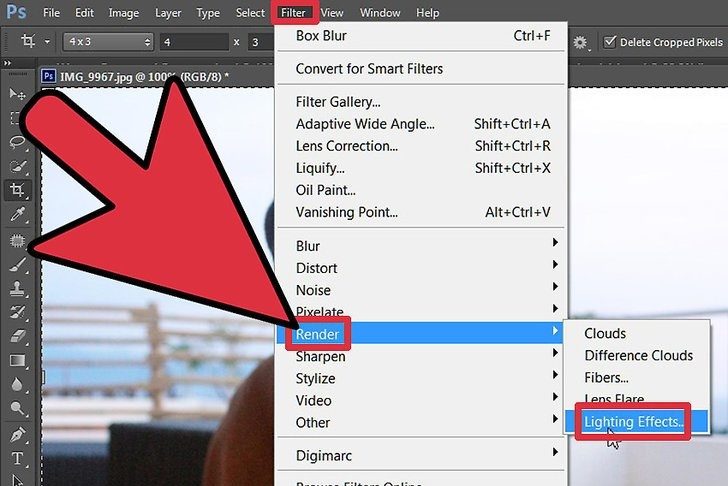Select the Gradient tool
The width and height of the screenshot is (728, 486).
(17, 360)
